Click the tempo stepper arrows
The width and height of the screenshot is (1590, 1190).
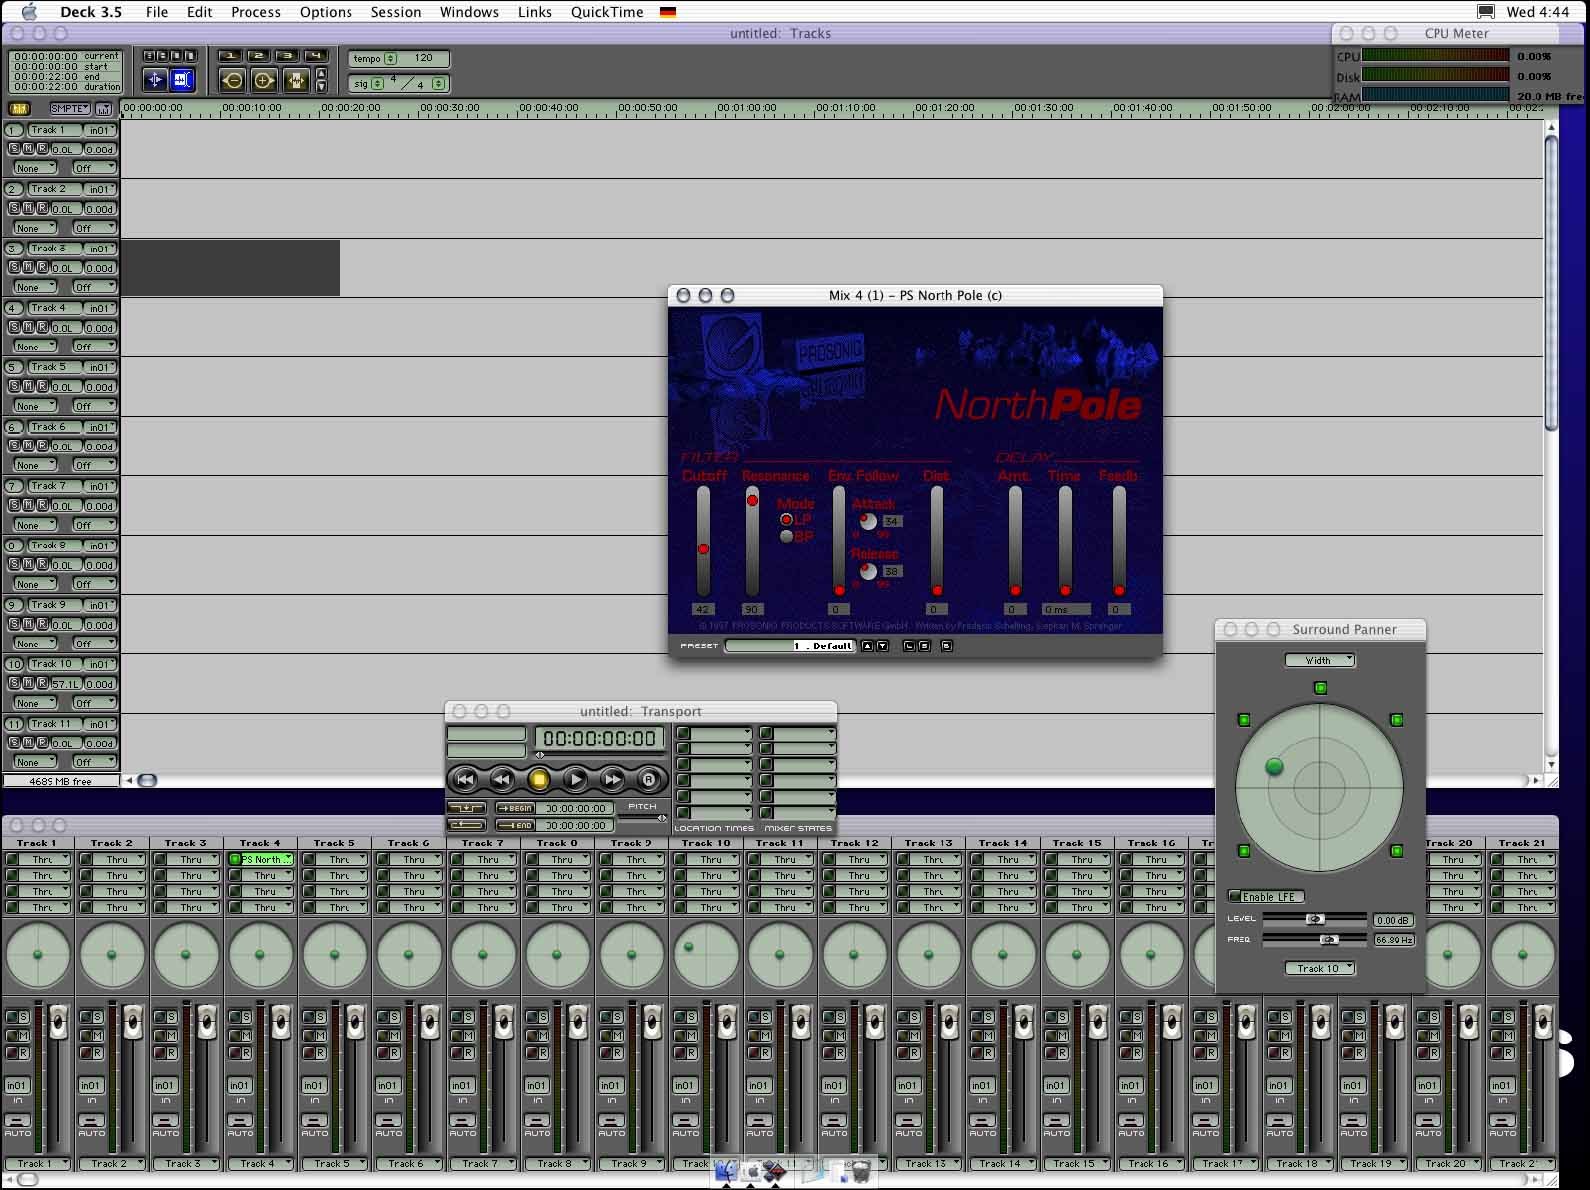coord(391,58)
